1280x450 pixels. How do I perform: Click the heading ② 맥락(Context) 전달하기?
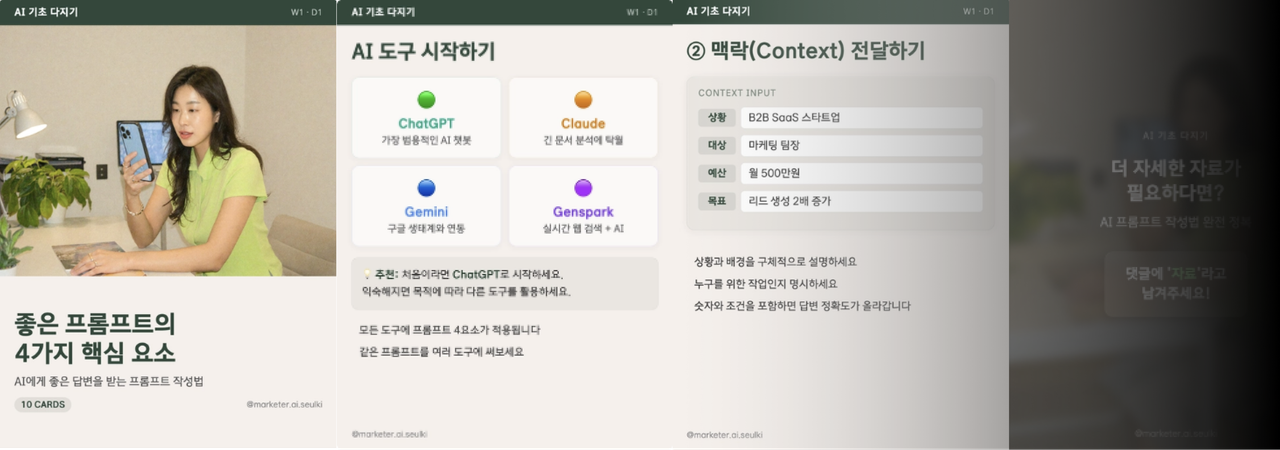click(806, 51)
